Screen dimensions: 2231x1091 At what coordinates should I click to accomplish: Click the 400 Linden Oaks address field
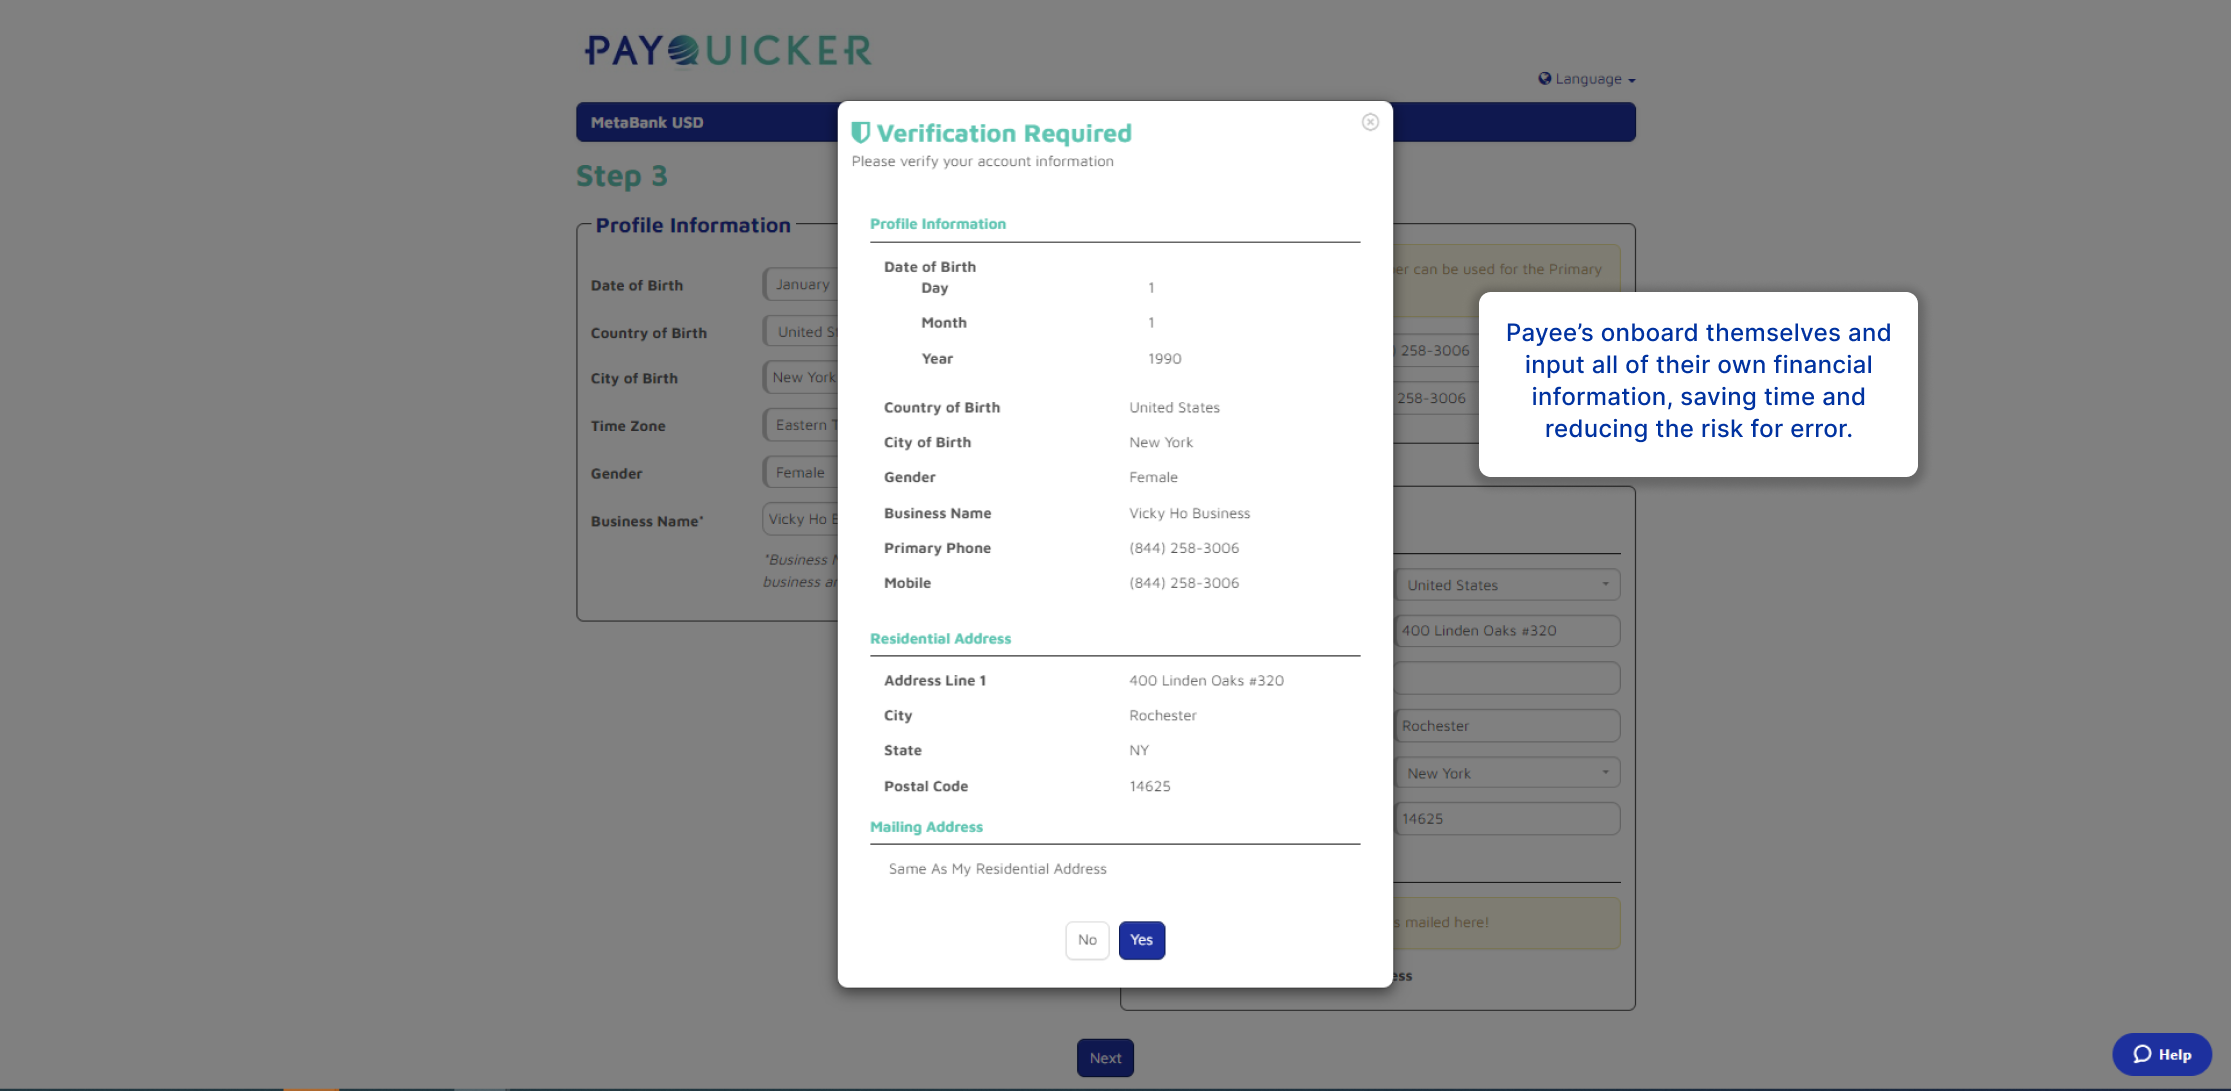pos(1507,631)
